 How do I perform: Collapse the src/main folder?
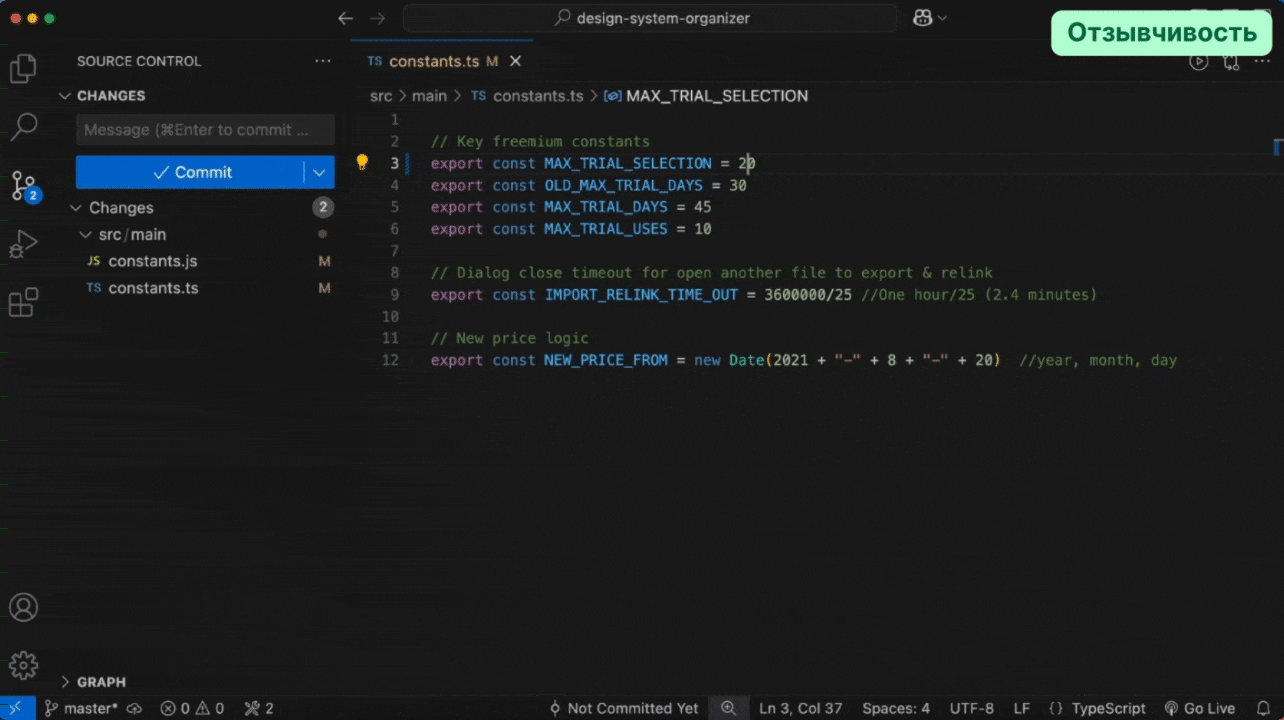click(132, 234)
